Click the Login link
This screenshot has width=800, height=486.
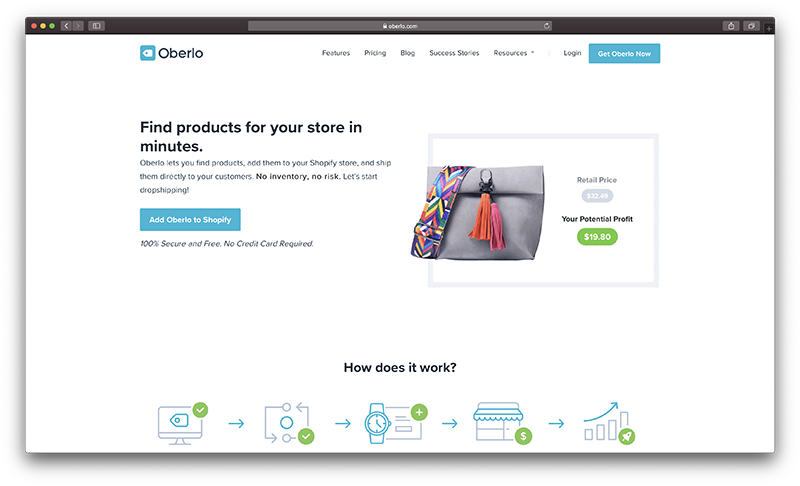point(572,53)
